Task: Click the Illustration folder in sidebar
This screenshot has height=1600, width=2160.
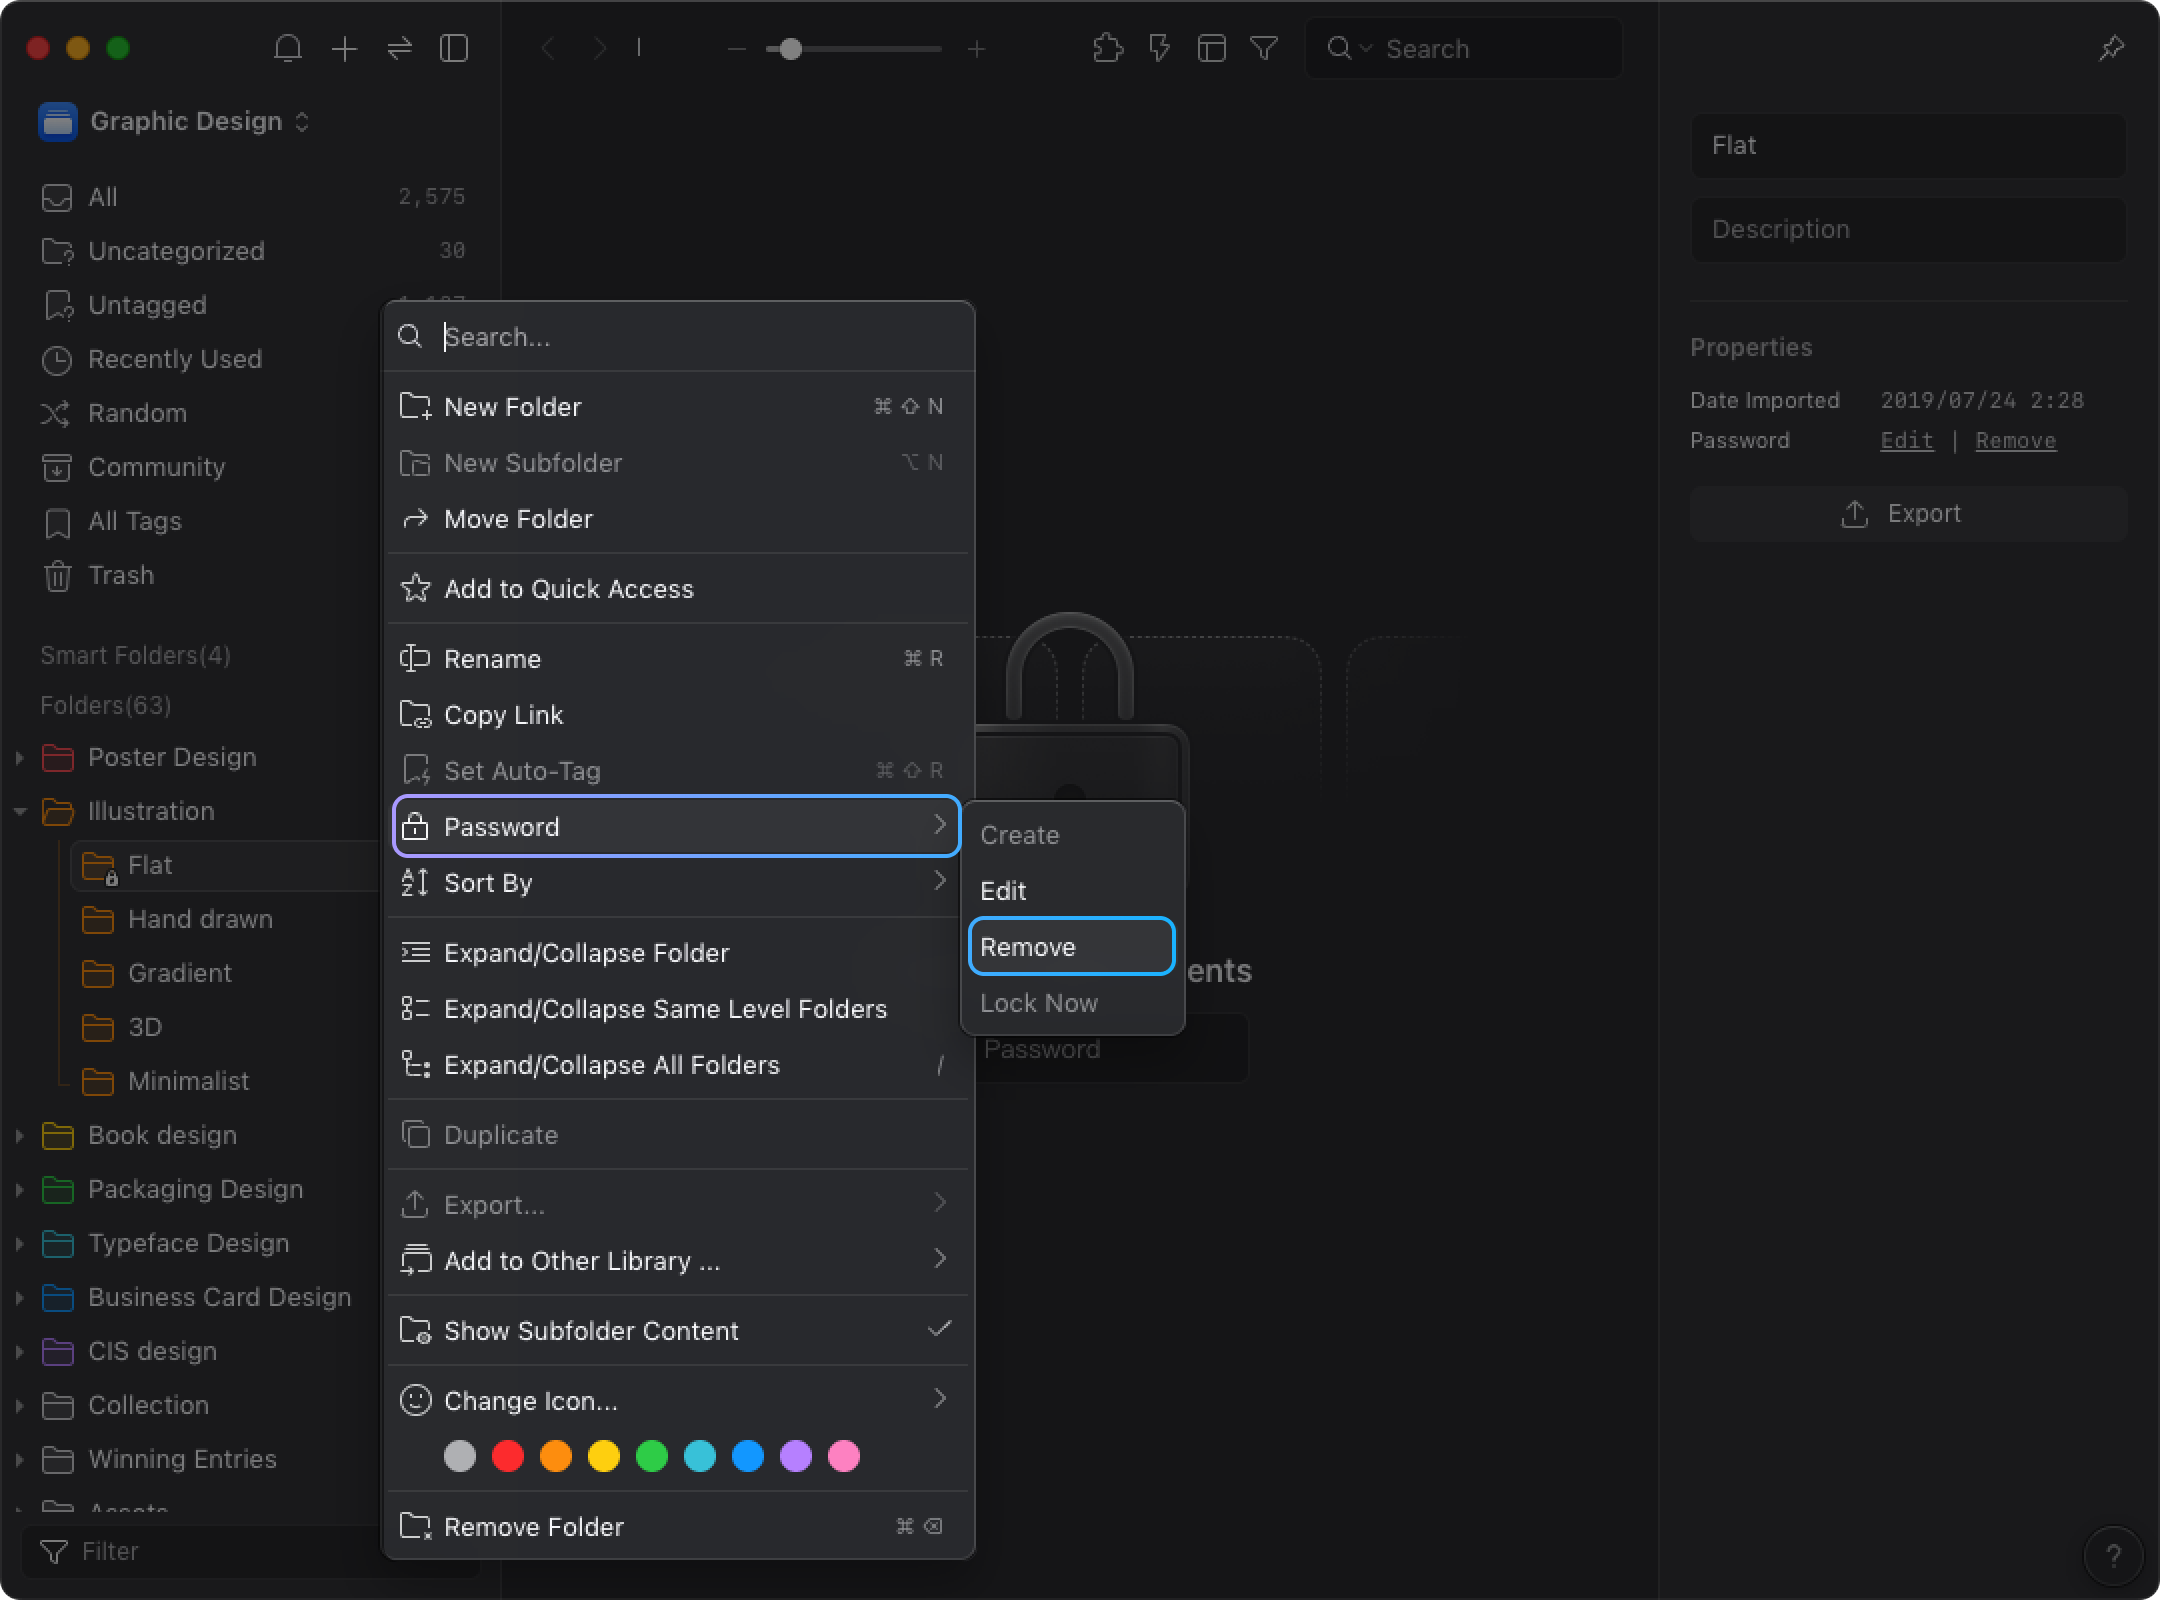Action: pos(150,812)
